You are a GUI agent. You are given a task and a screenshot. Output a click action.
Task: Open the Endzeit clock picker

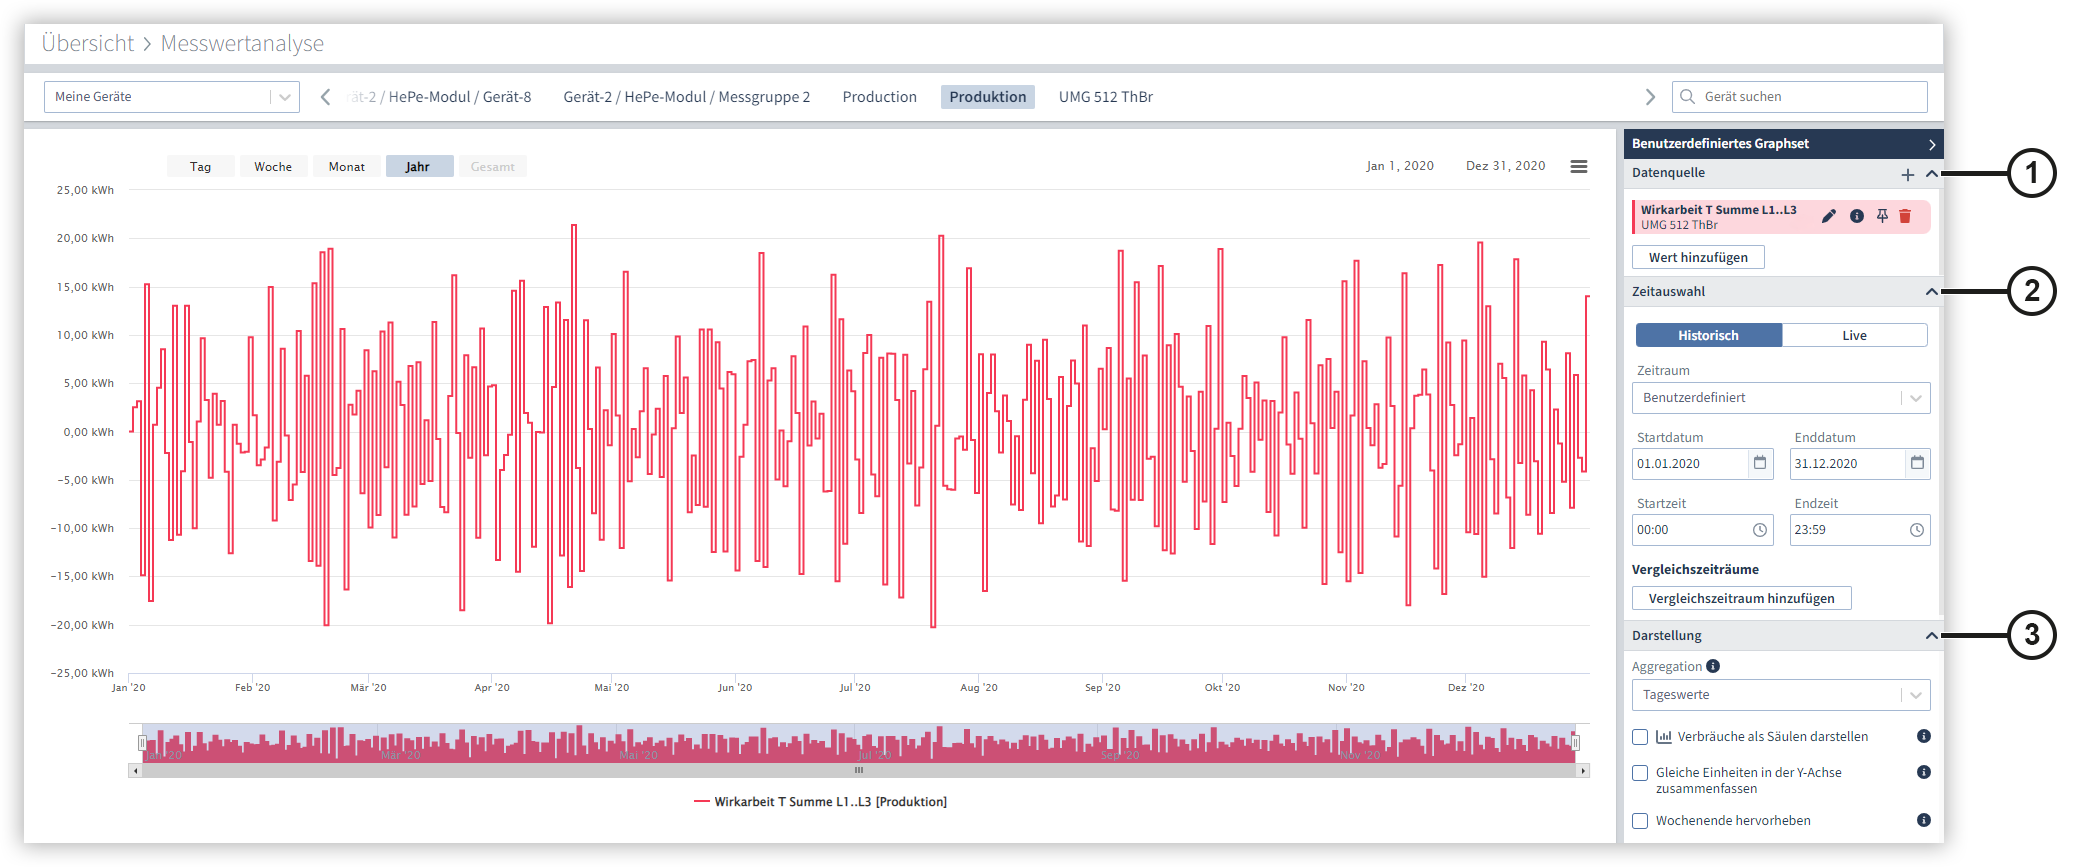click(1917, 530)
